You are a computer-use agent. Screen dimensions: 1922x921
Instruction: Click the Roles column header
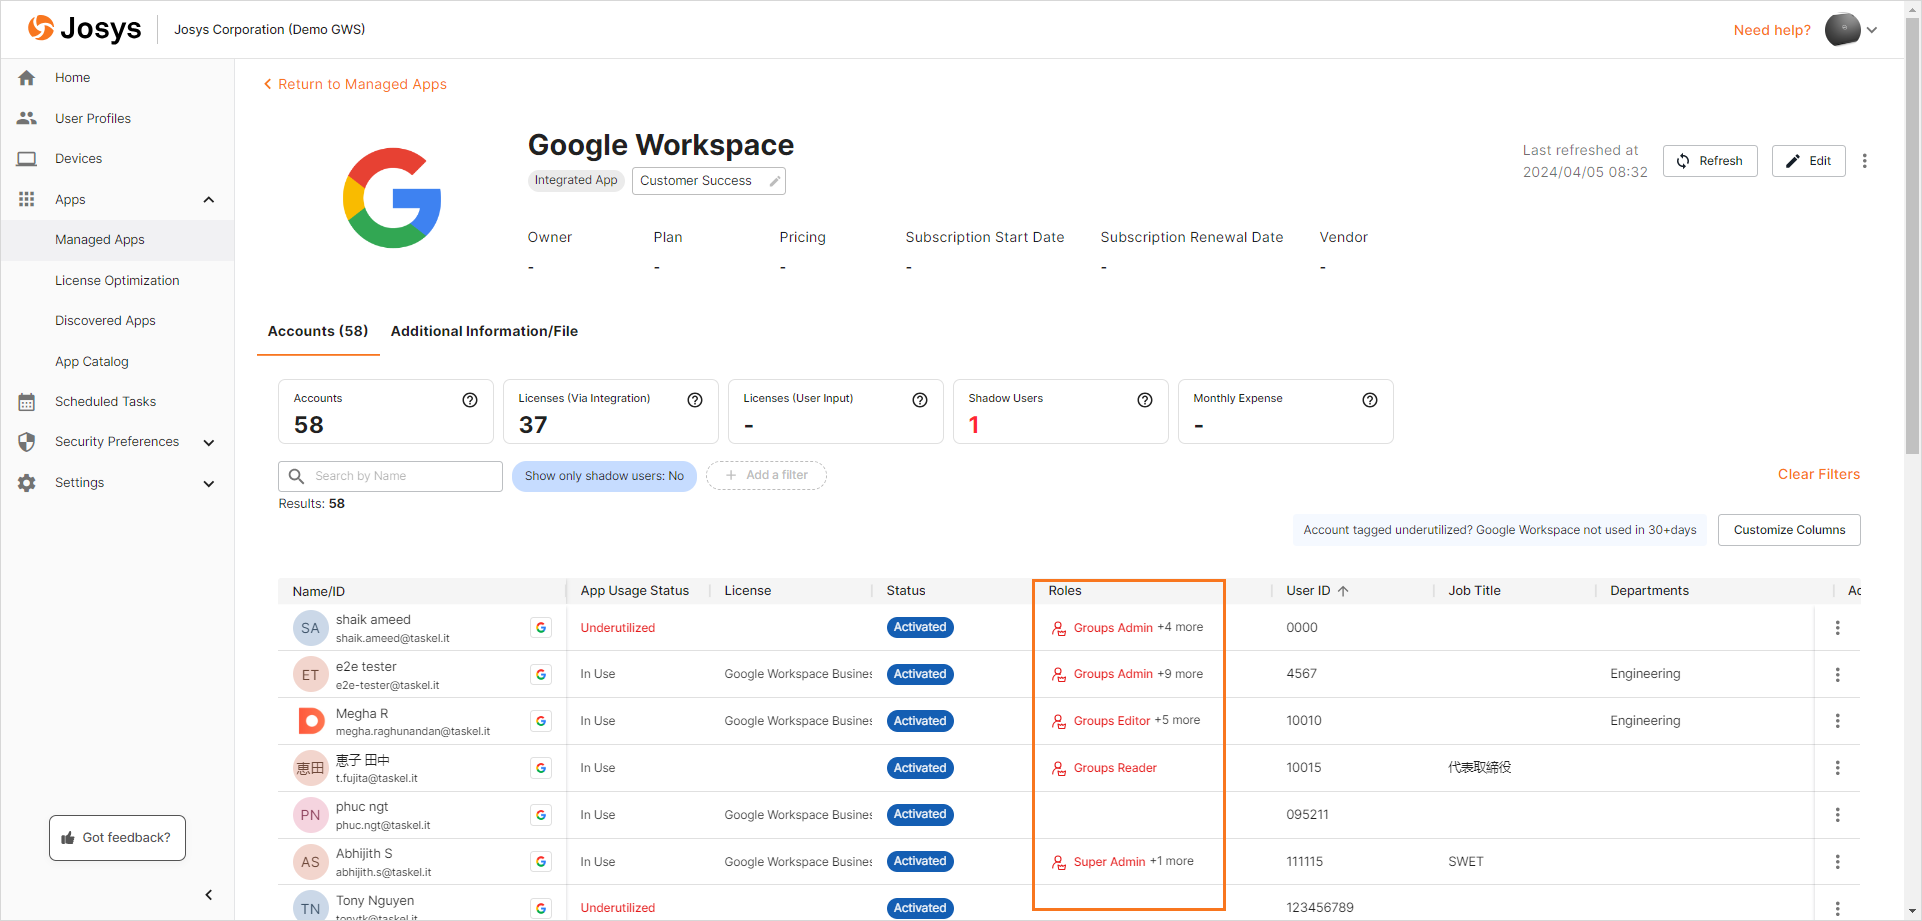[1065, 591]
